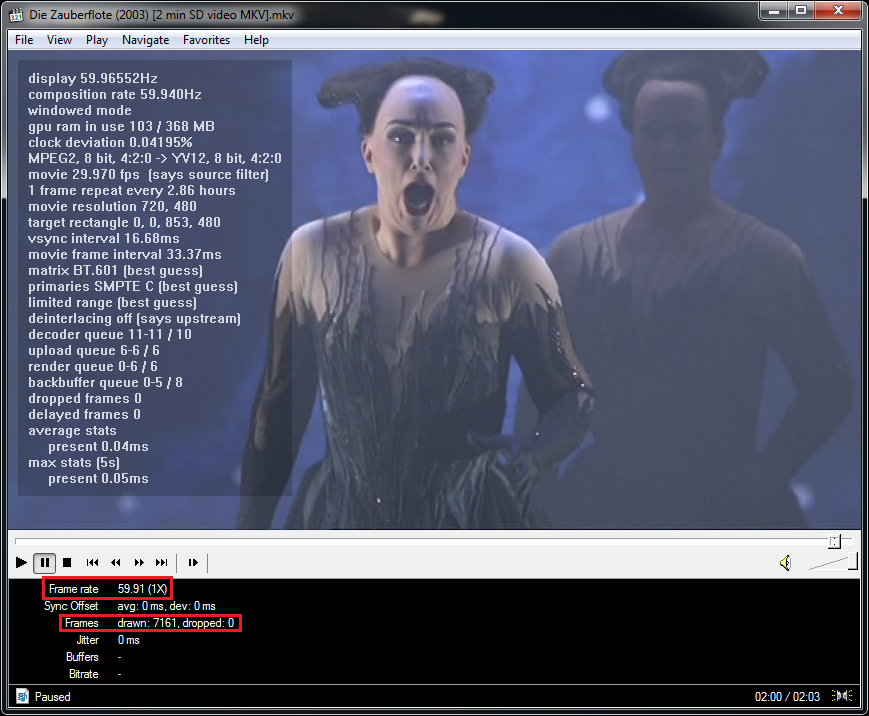Open the Help menu
Screen dimensions: 869x716
[x=256, y=40]
